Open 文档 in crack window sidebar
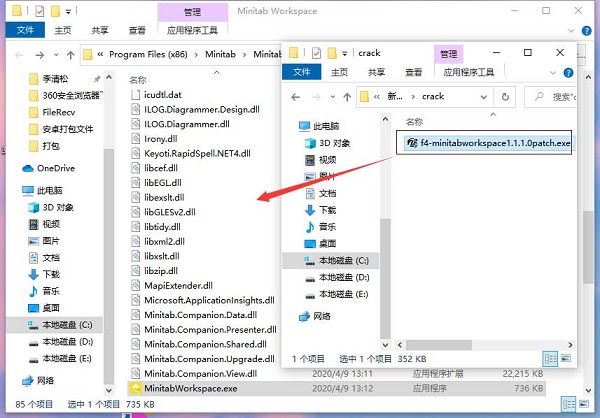 tap(320, 193)
